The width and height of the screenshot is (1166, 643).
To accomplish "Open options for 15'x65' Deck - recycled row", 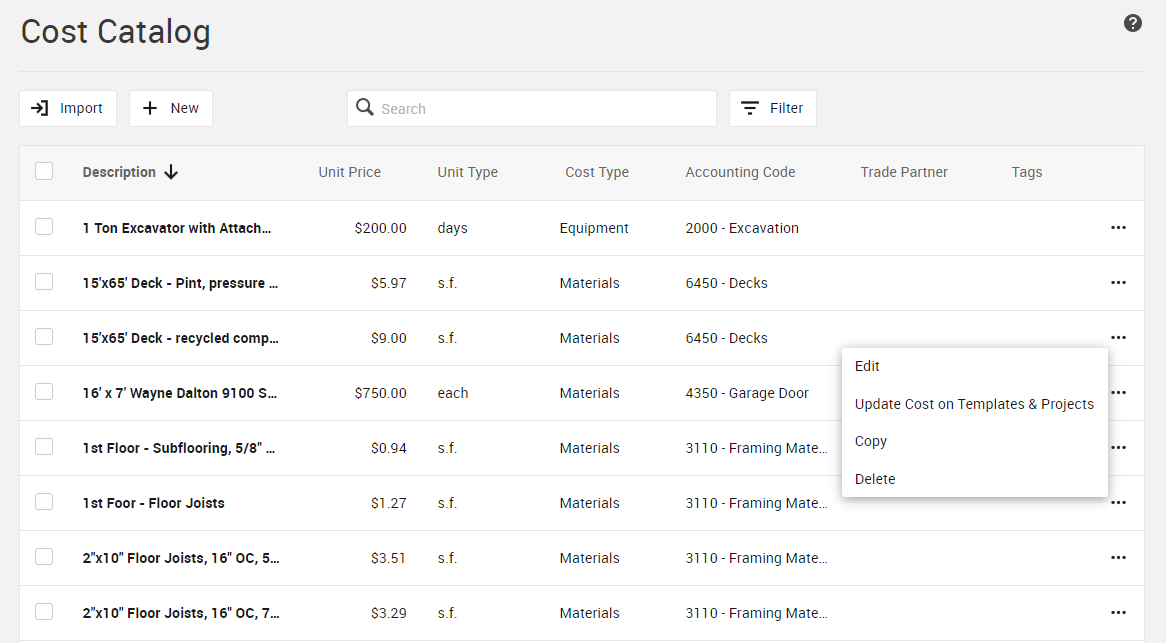I will tap(1118, 337).
